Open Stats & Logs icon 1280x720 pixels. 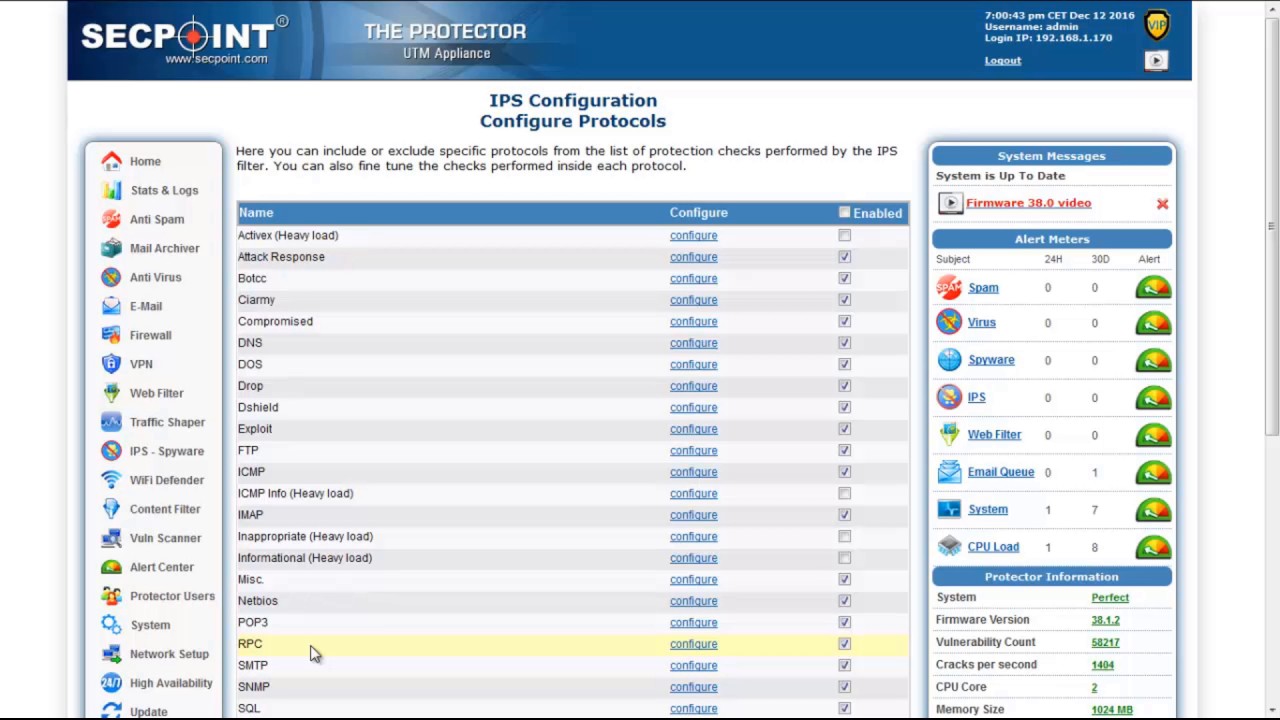[111, 190]
